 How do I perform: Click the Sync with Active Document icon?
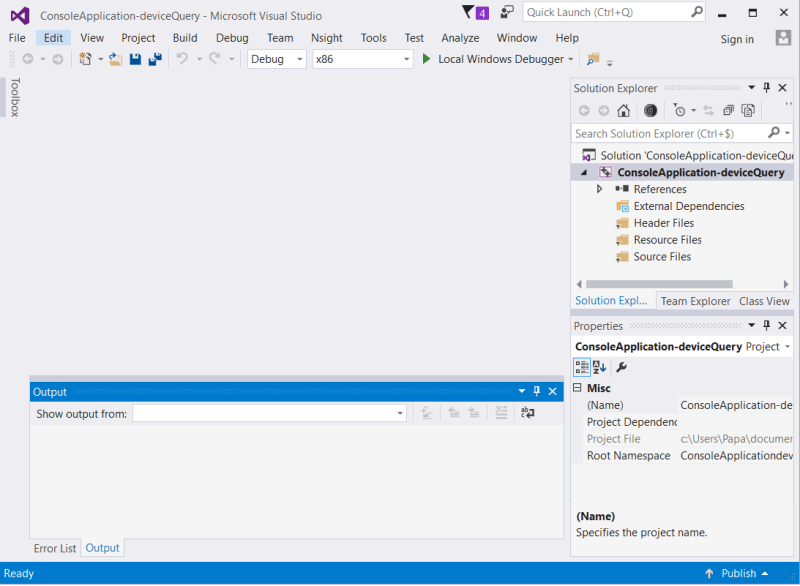pos(707,109)
